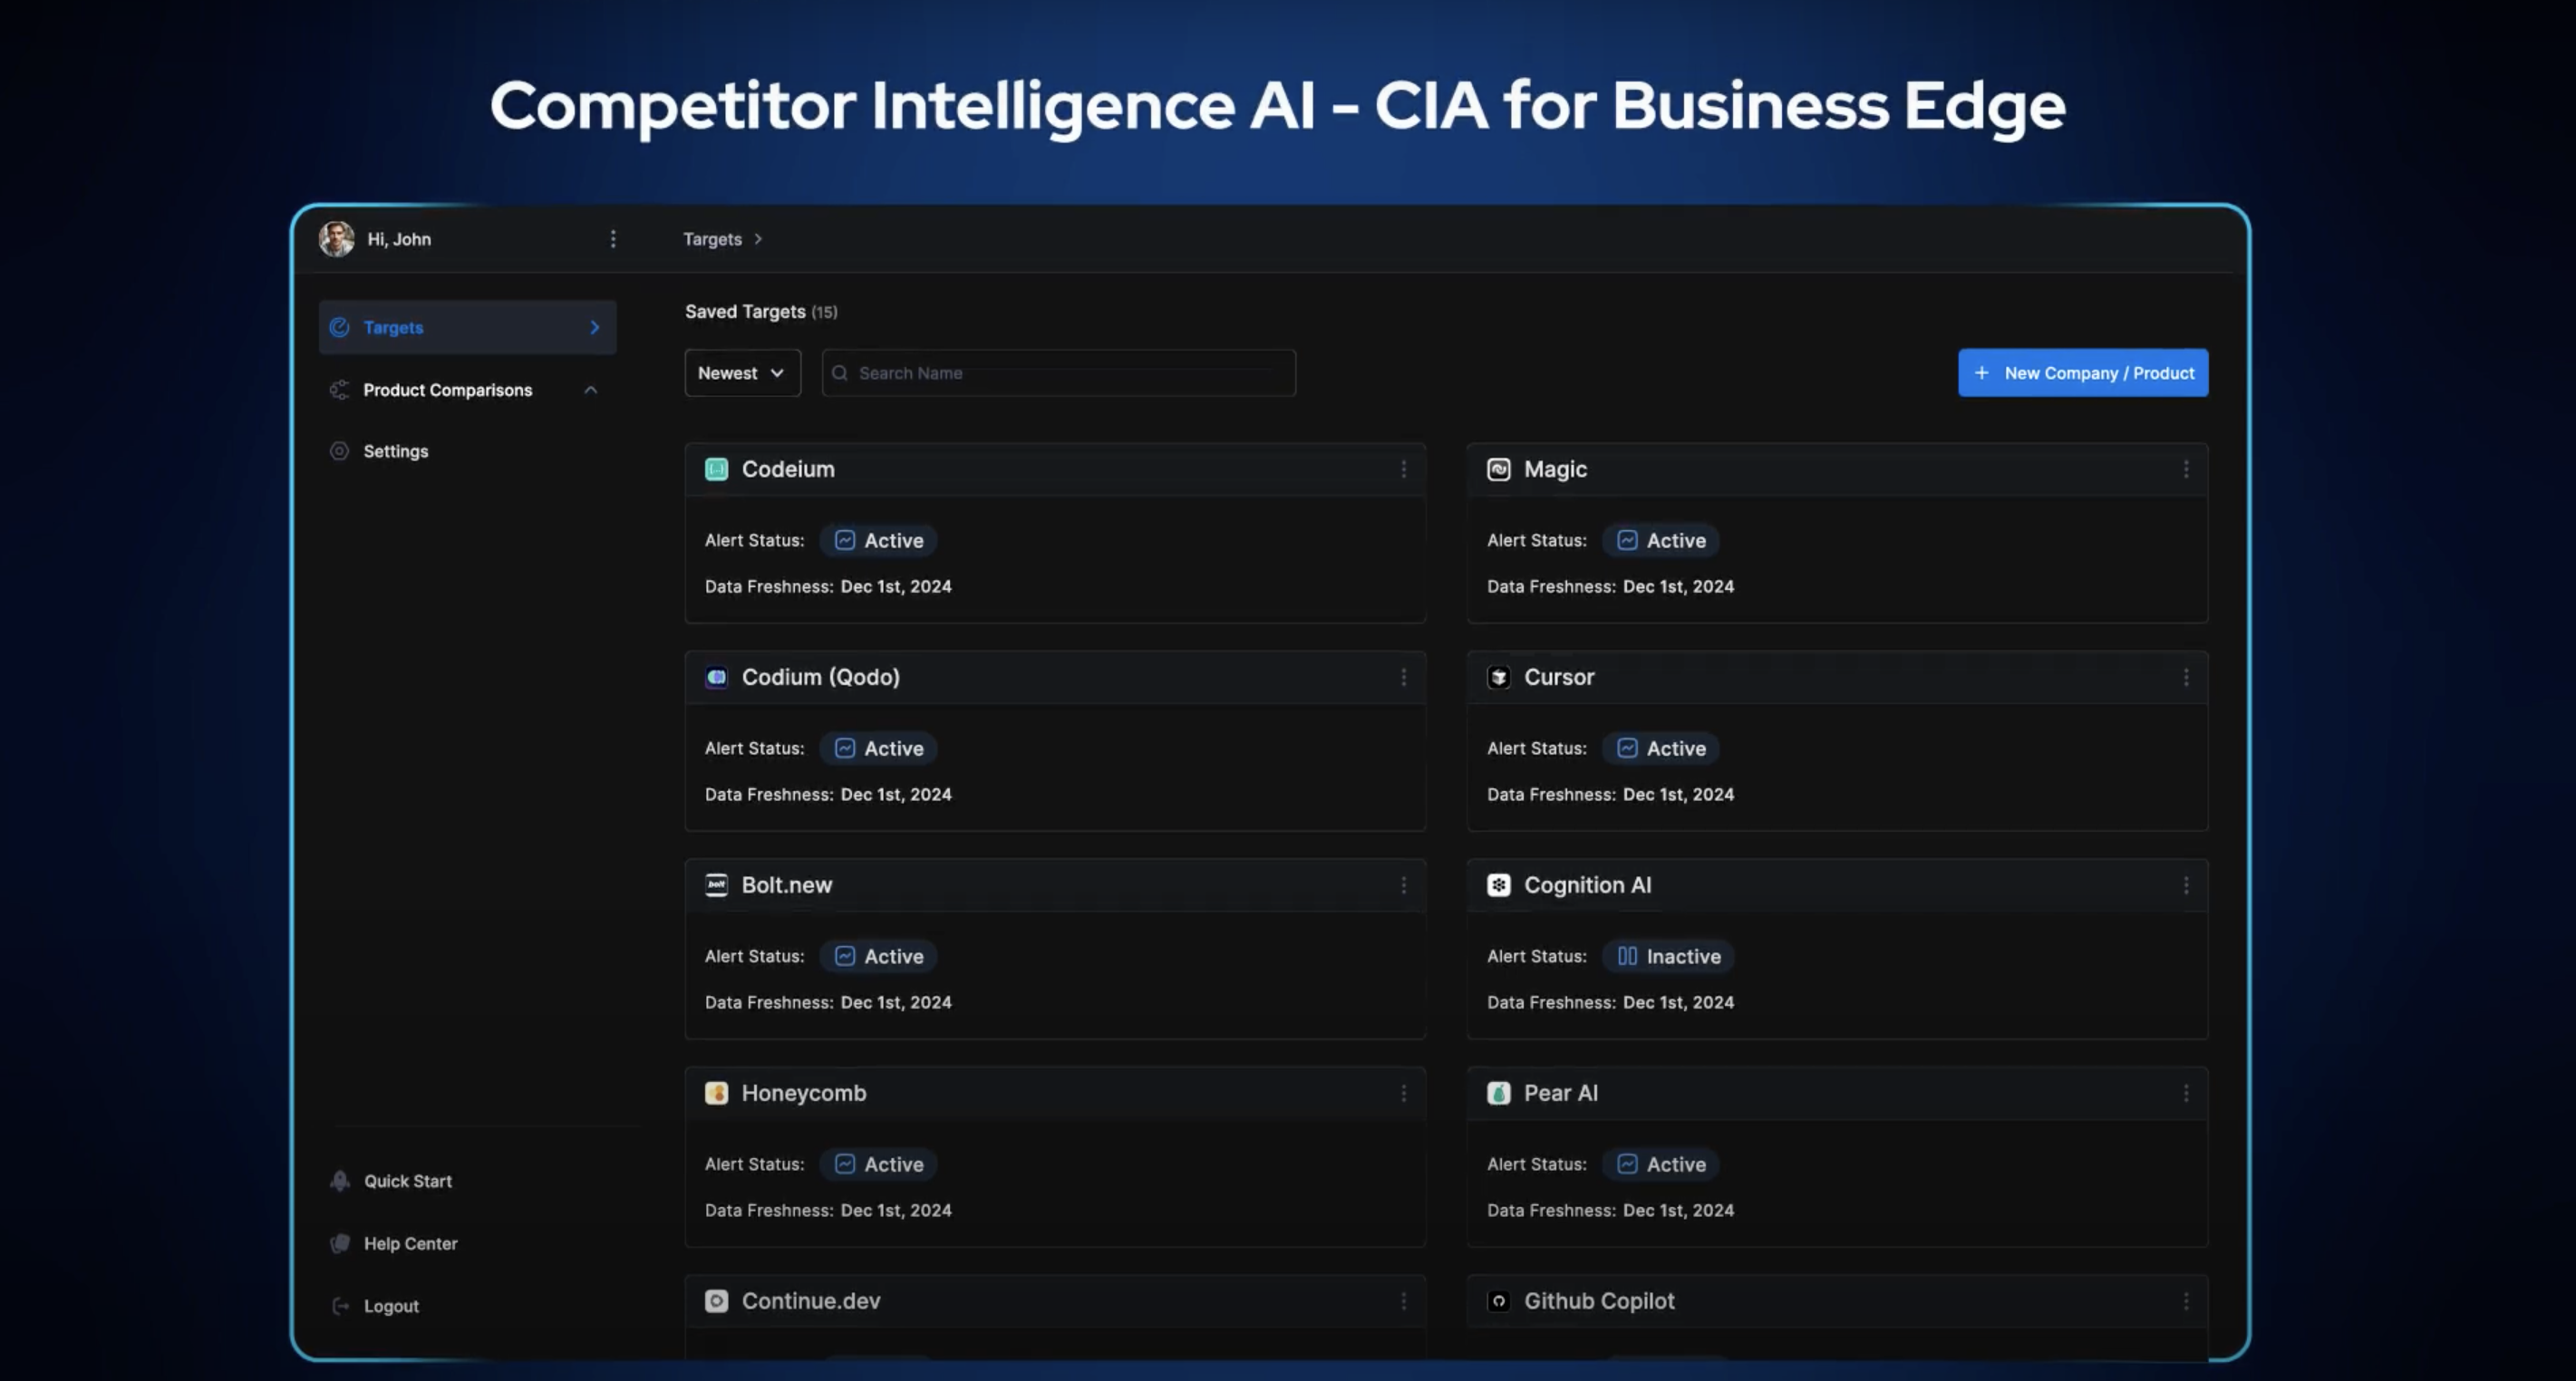The image size is (2576, 1381).
Task: Click John's profile avatar
Action: click(x=337, y=239)
